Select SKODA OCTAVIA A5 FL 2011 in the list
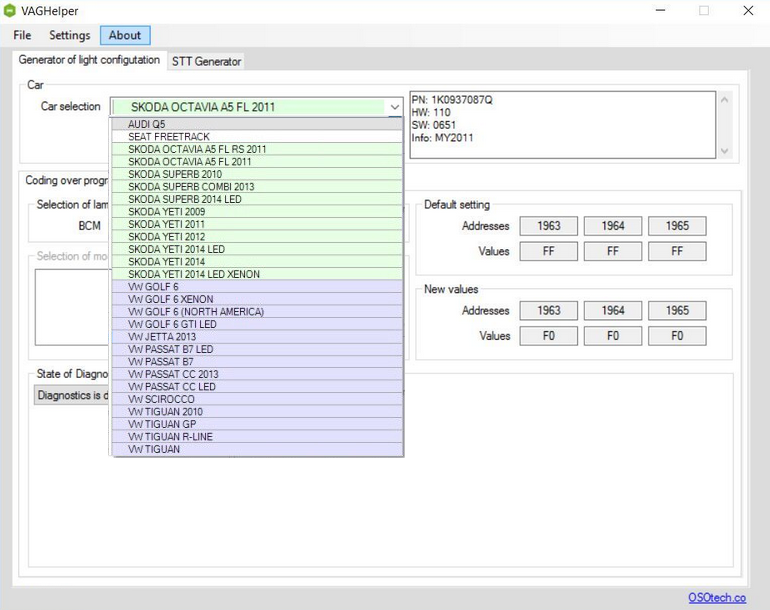The image size is (770, 610). coord(257,162)
